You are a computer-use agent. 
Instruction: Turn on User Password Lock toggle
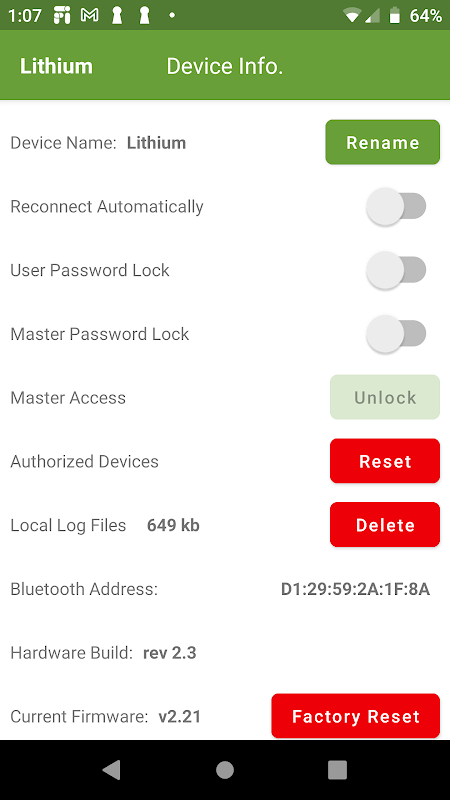(x=396, y=270)
